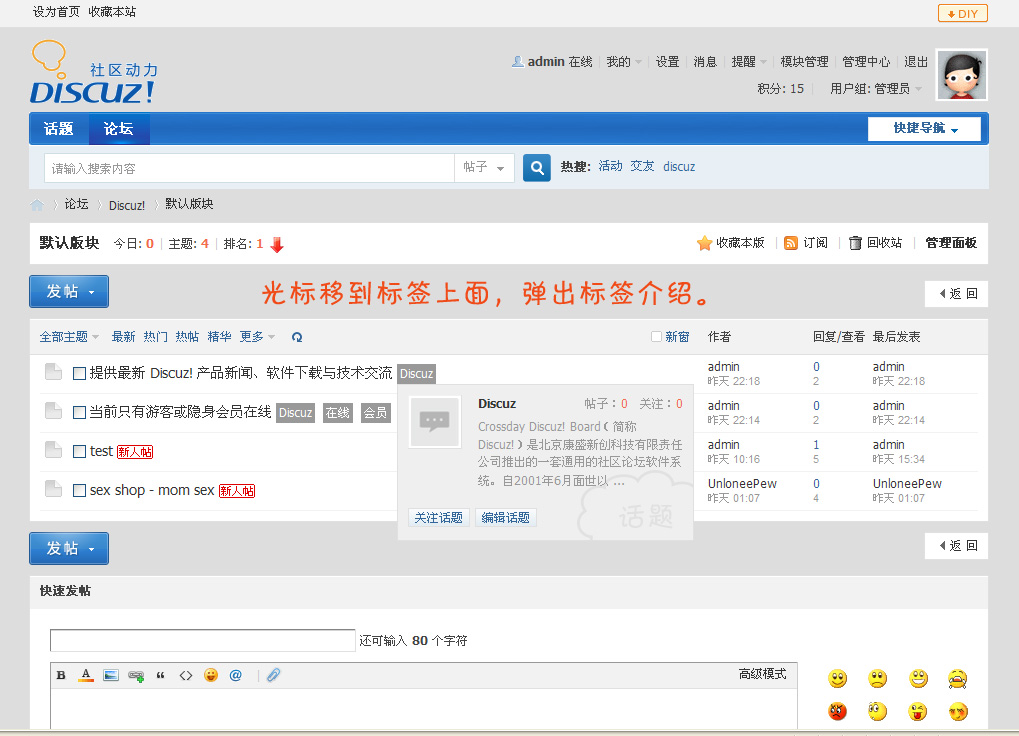This screenshot has height=736, width=1019.
Task: Click the insert image icon in editor
Action: (x=111, y=675)
